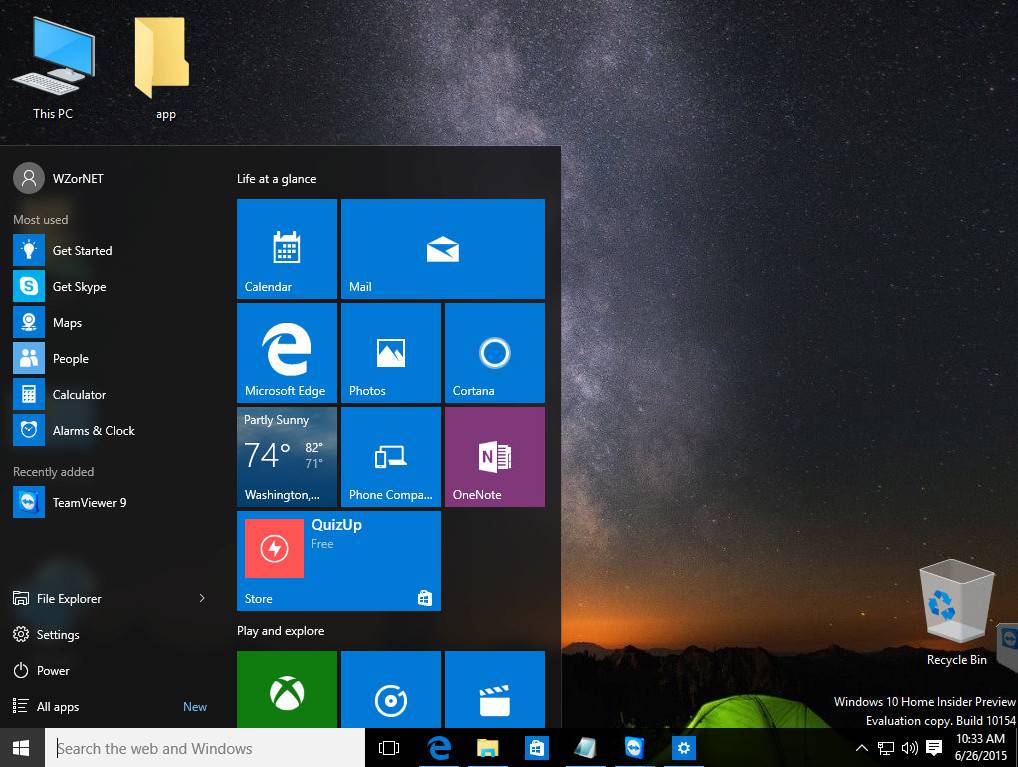Open the Action Center notifications icon

[x=934, y=748]
